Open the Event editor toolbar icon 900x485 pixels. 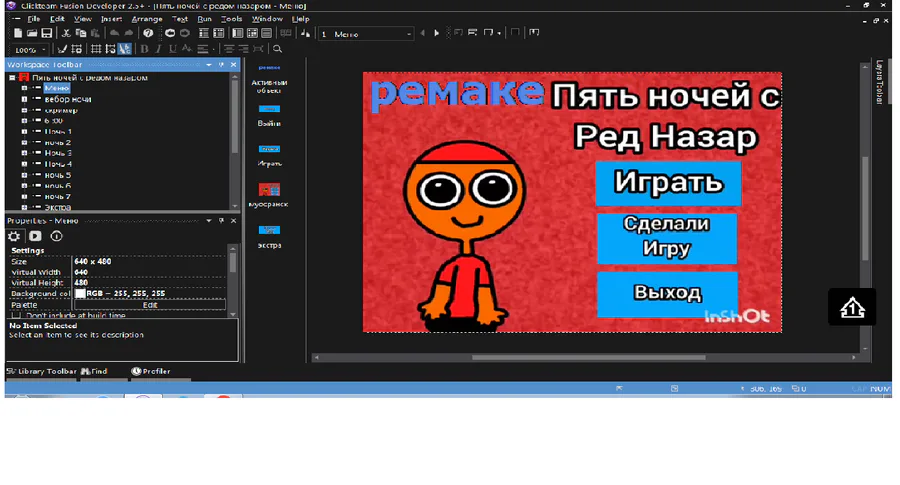(x=253, y=33)
